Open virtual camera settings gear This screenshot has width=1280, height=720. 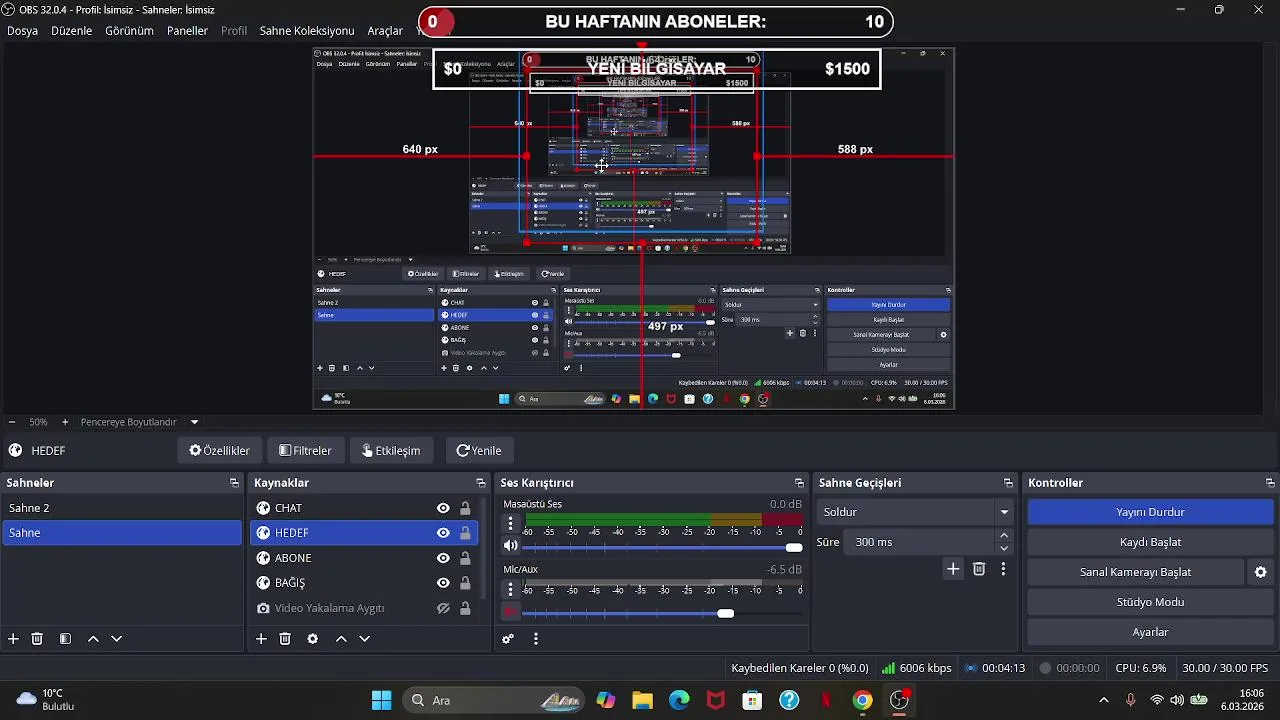(x=1260, y=572)
